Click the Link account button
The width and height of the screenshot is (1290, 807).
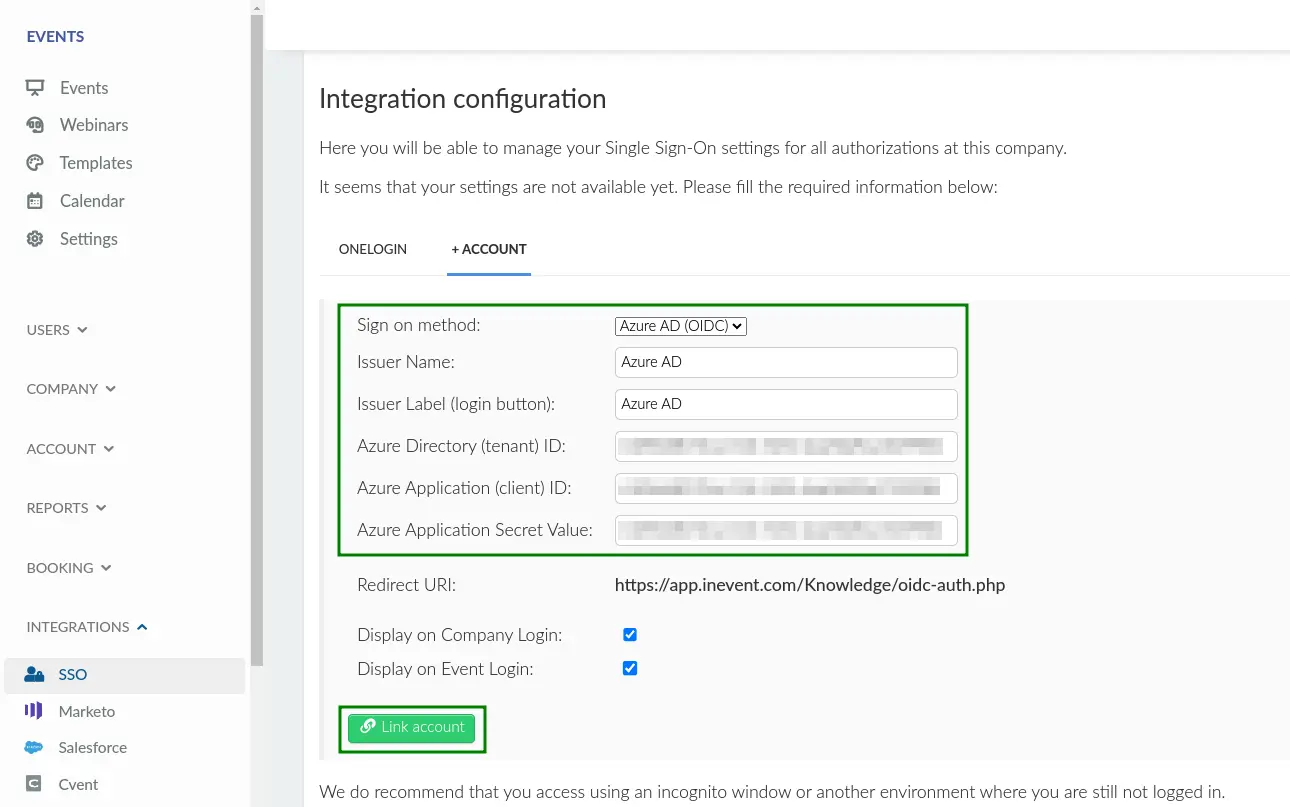pos(412,727)
